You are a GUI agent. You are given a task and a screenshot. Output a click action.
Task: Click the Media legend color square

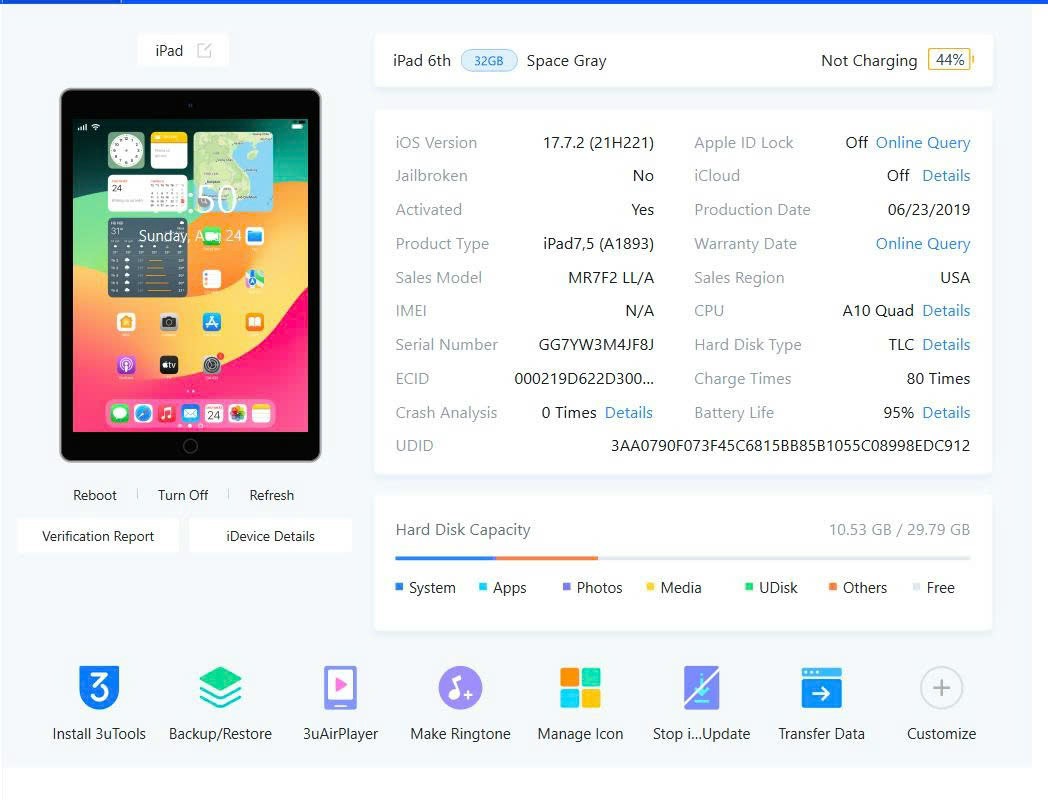click(x=650, y=587)
